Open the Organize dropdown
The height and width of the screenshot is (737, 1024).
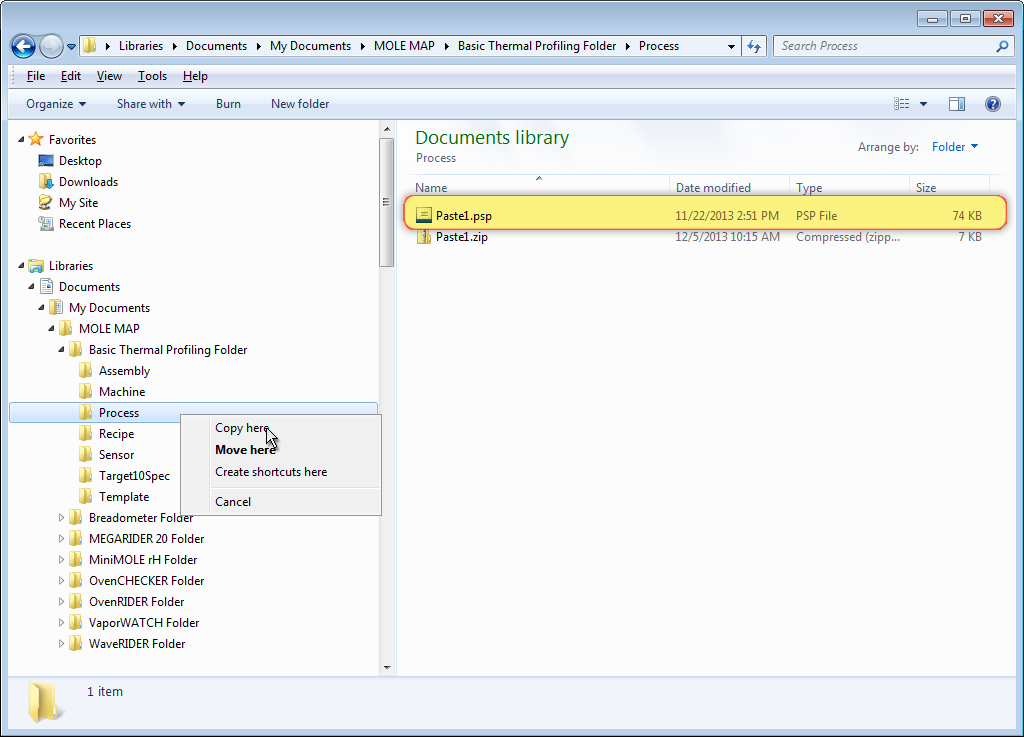(x=56, y=104)
